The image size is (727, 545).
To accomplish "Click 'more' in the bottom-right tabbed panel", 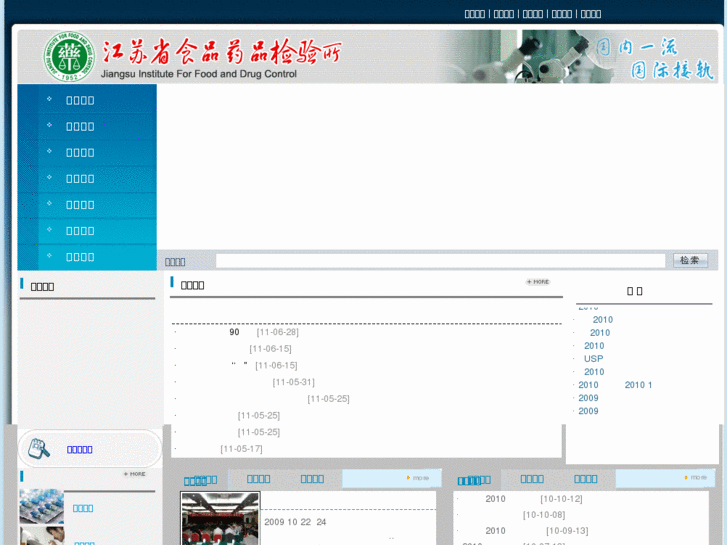I will pos(695,477).
